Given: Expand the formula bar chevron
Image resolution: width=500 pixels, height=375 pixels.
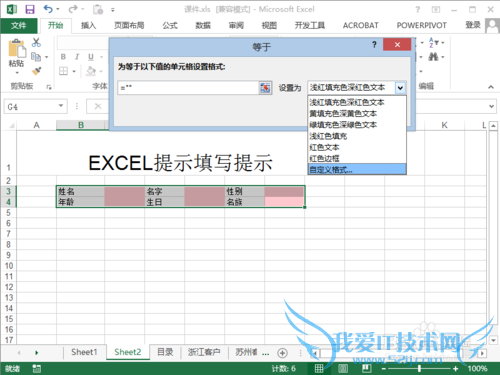Looking at the screenshot, I should 491,106.
